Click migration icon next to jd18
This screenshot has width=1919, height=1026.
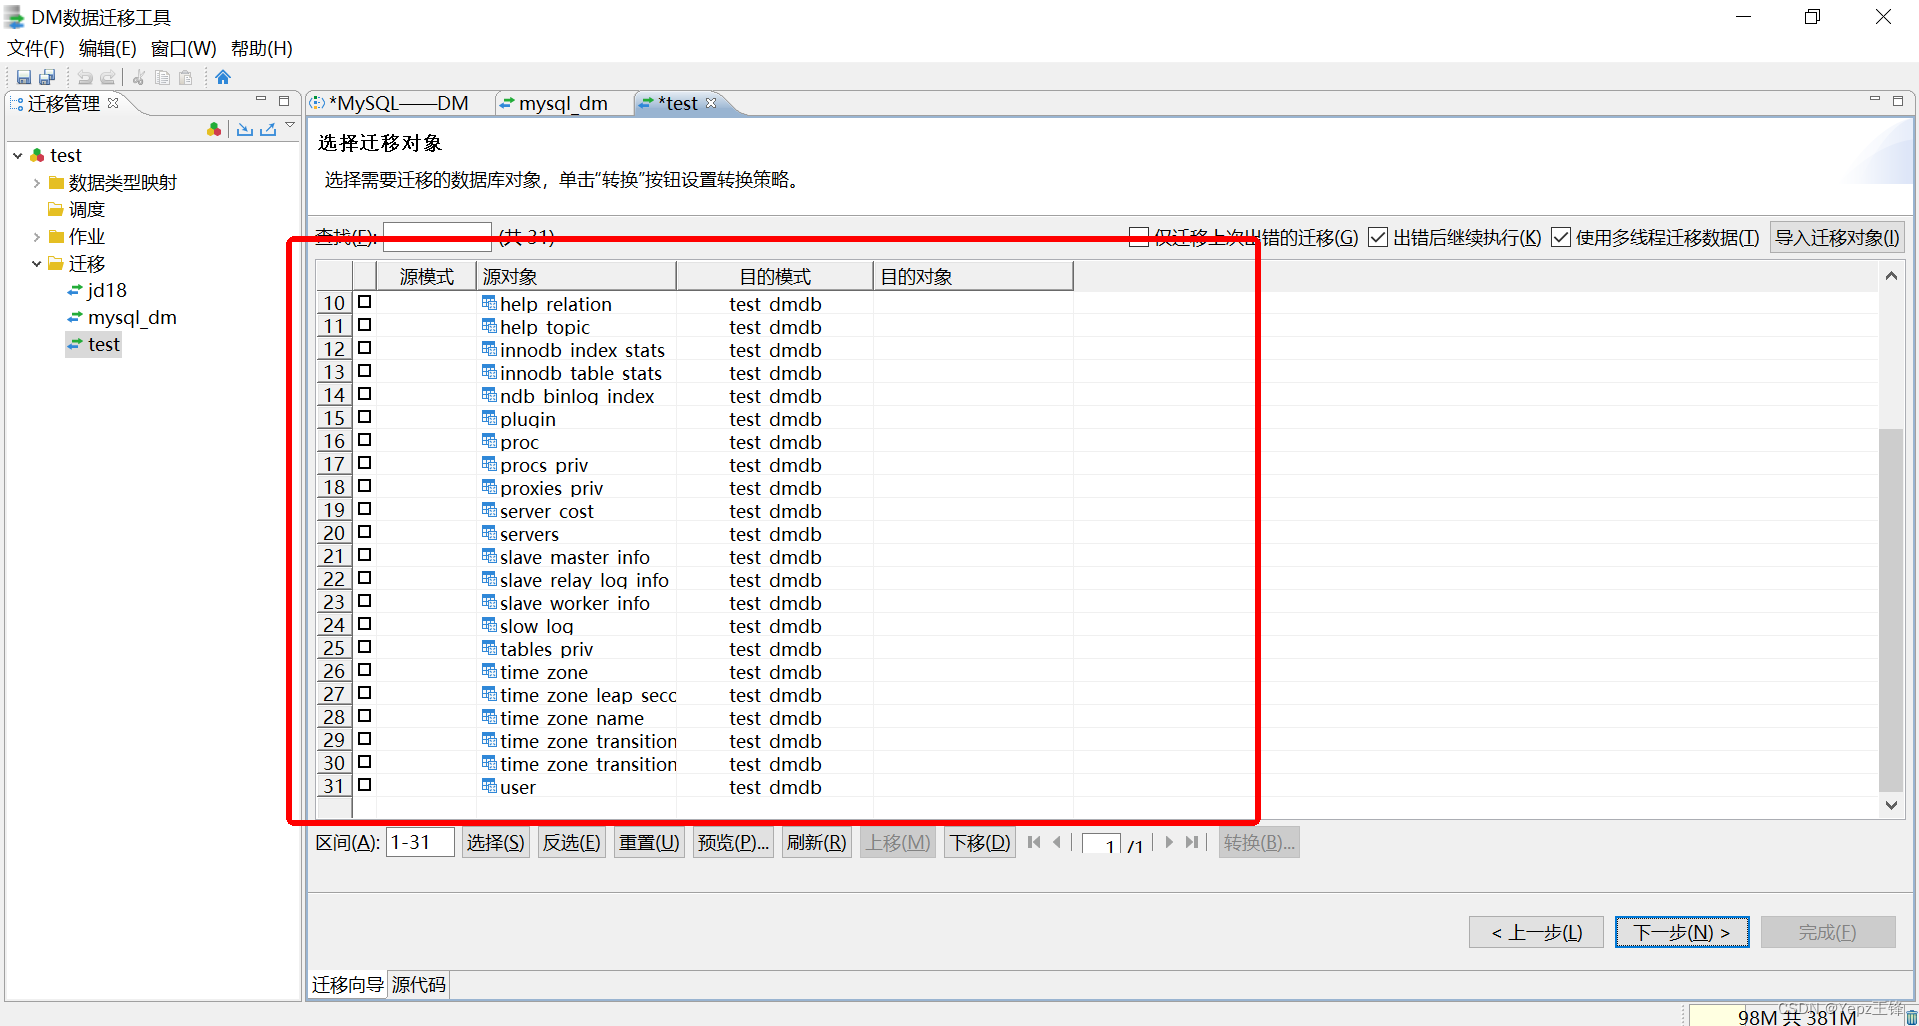click(75, 290)
